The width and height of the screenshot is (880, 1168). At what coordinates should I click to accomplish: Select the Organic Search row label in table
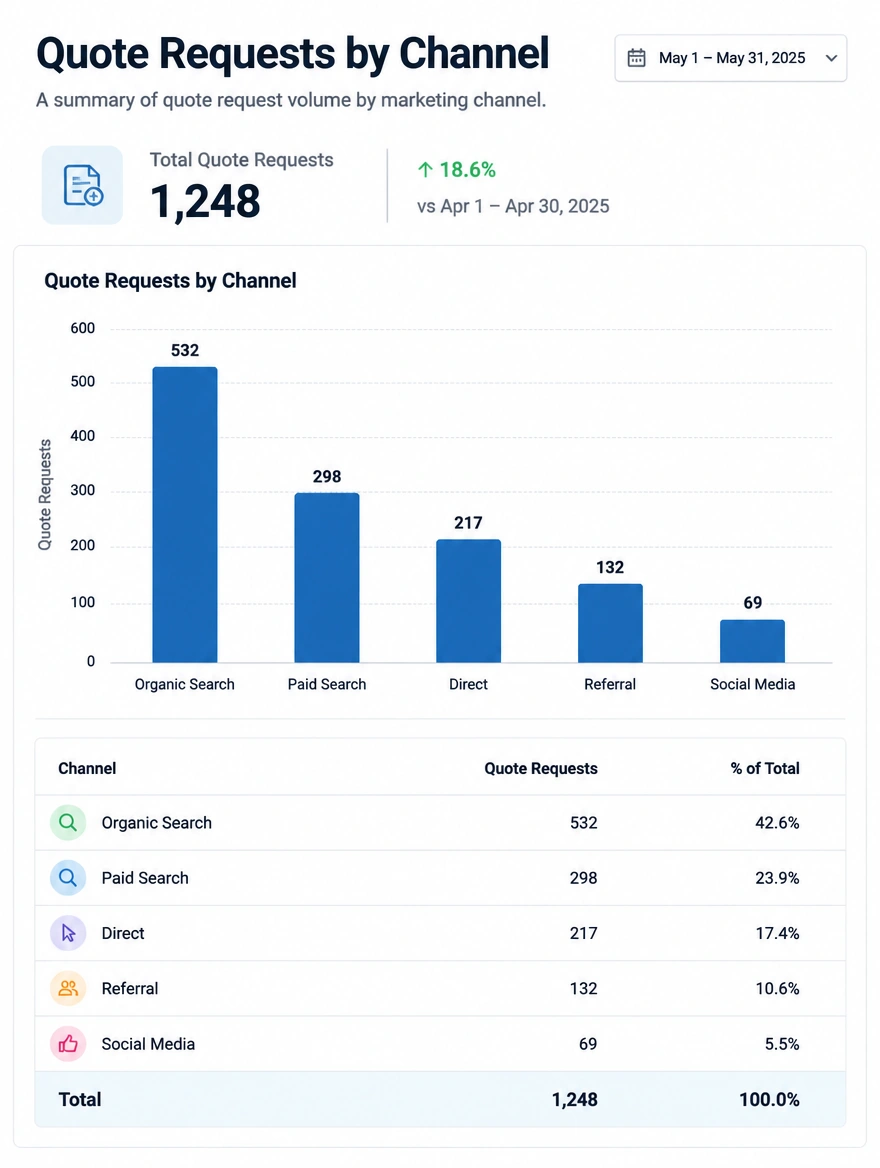[156, 822]
